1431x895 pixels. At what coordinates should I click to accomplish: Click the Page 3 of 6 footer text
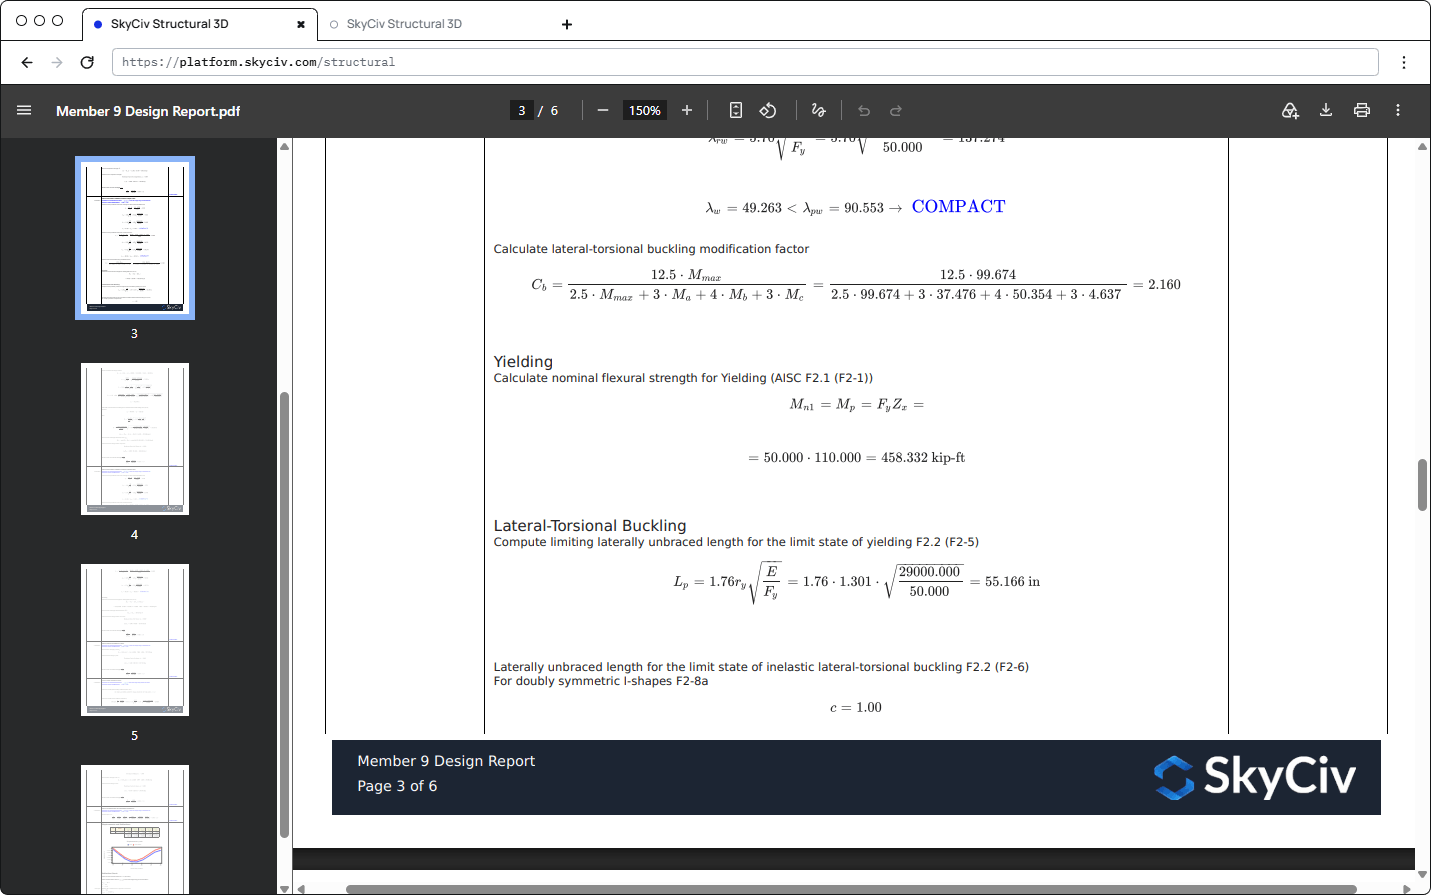coord(397,786)
